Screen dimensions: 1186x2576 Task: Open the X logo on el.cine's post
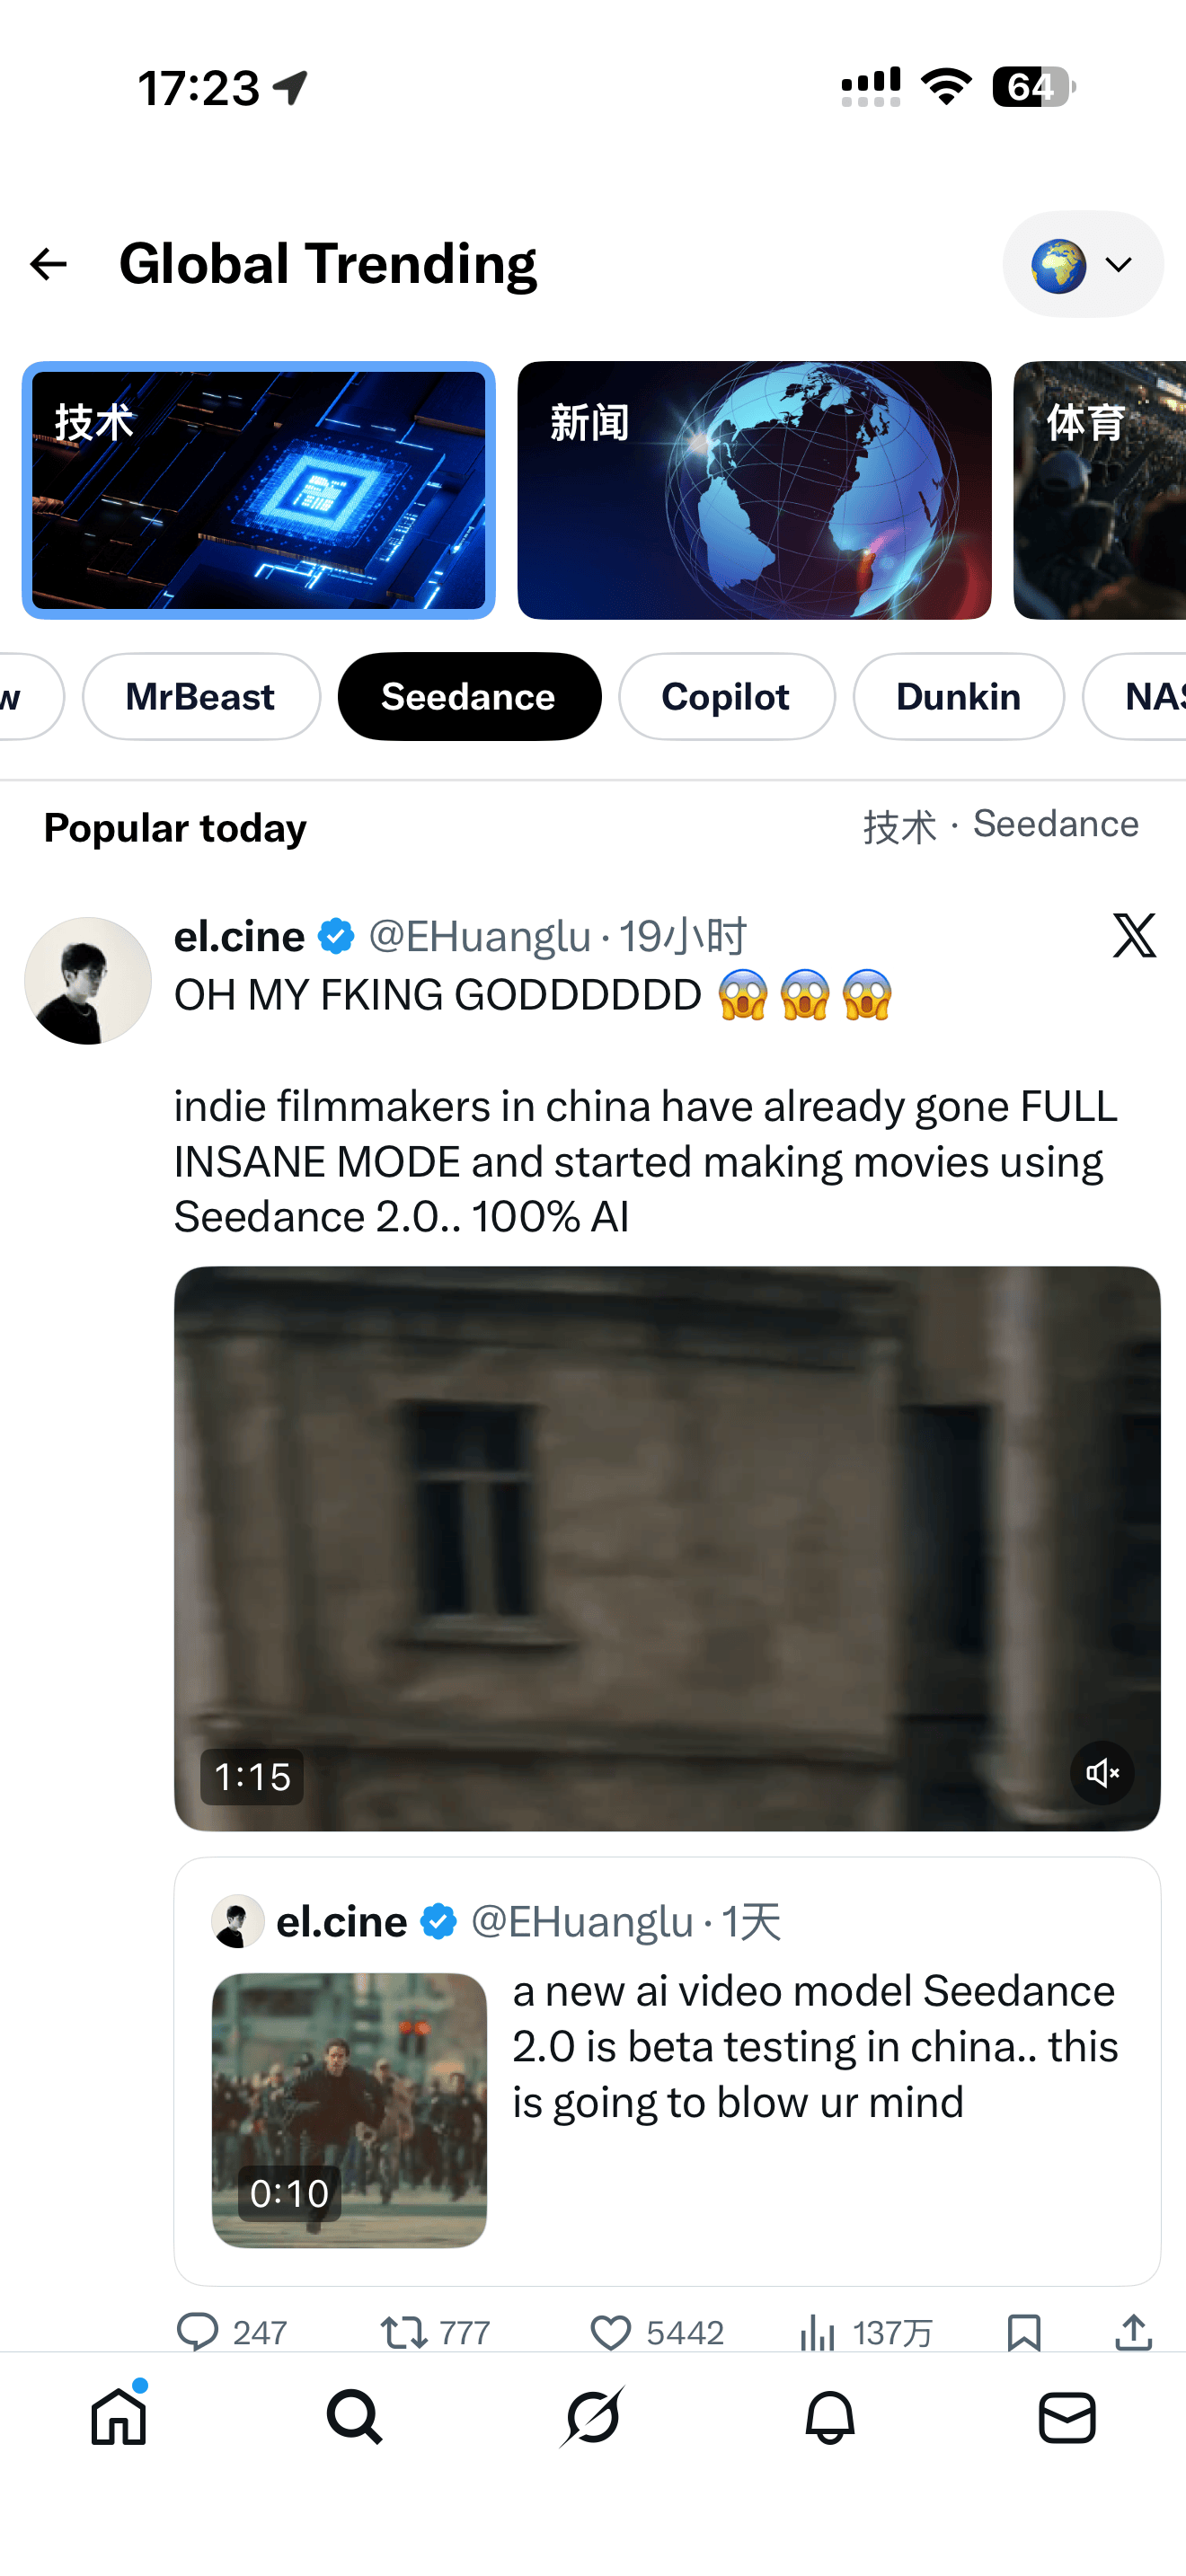(x=1134, y=935)
